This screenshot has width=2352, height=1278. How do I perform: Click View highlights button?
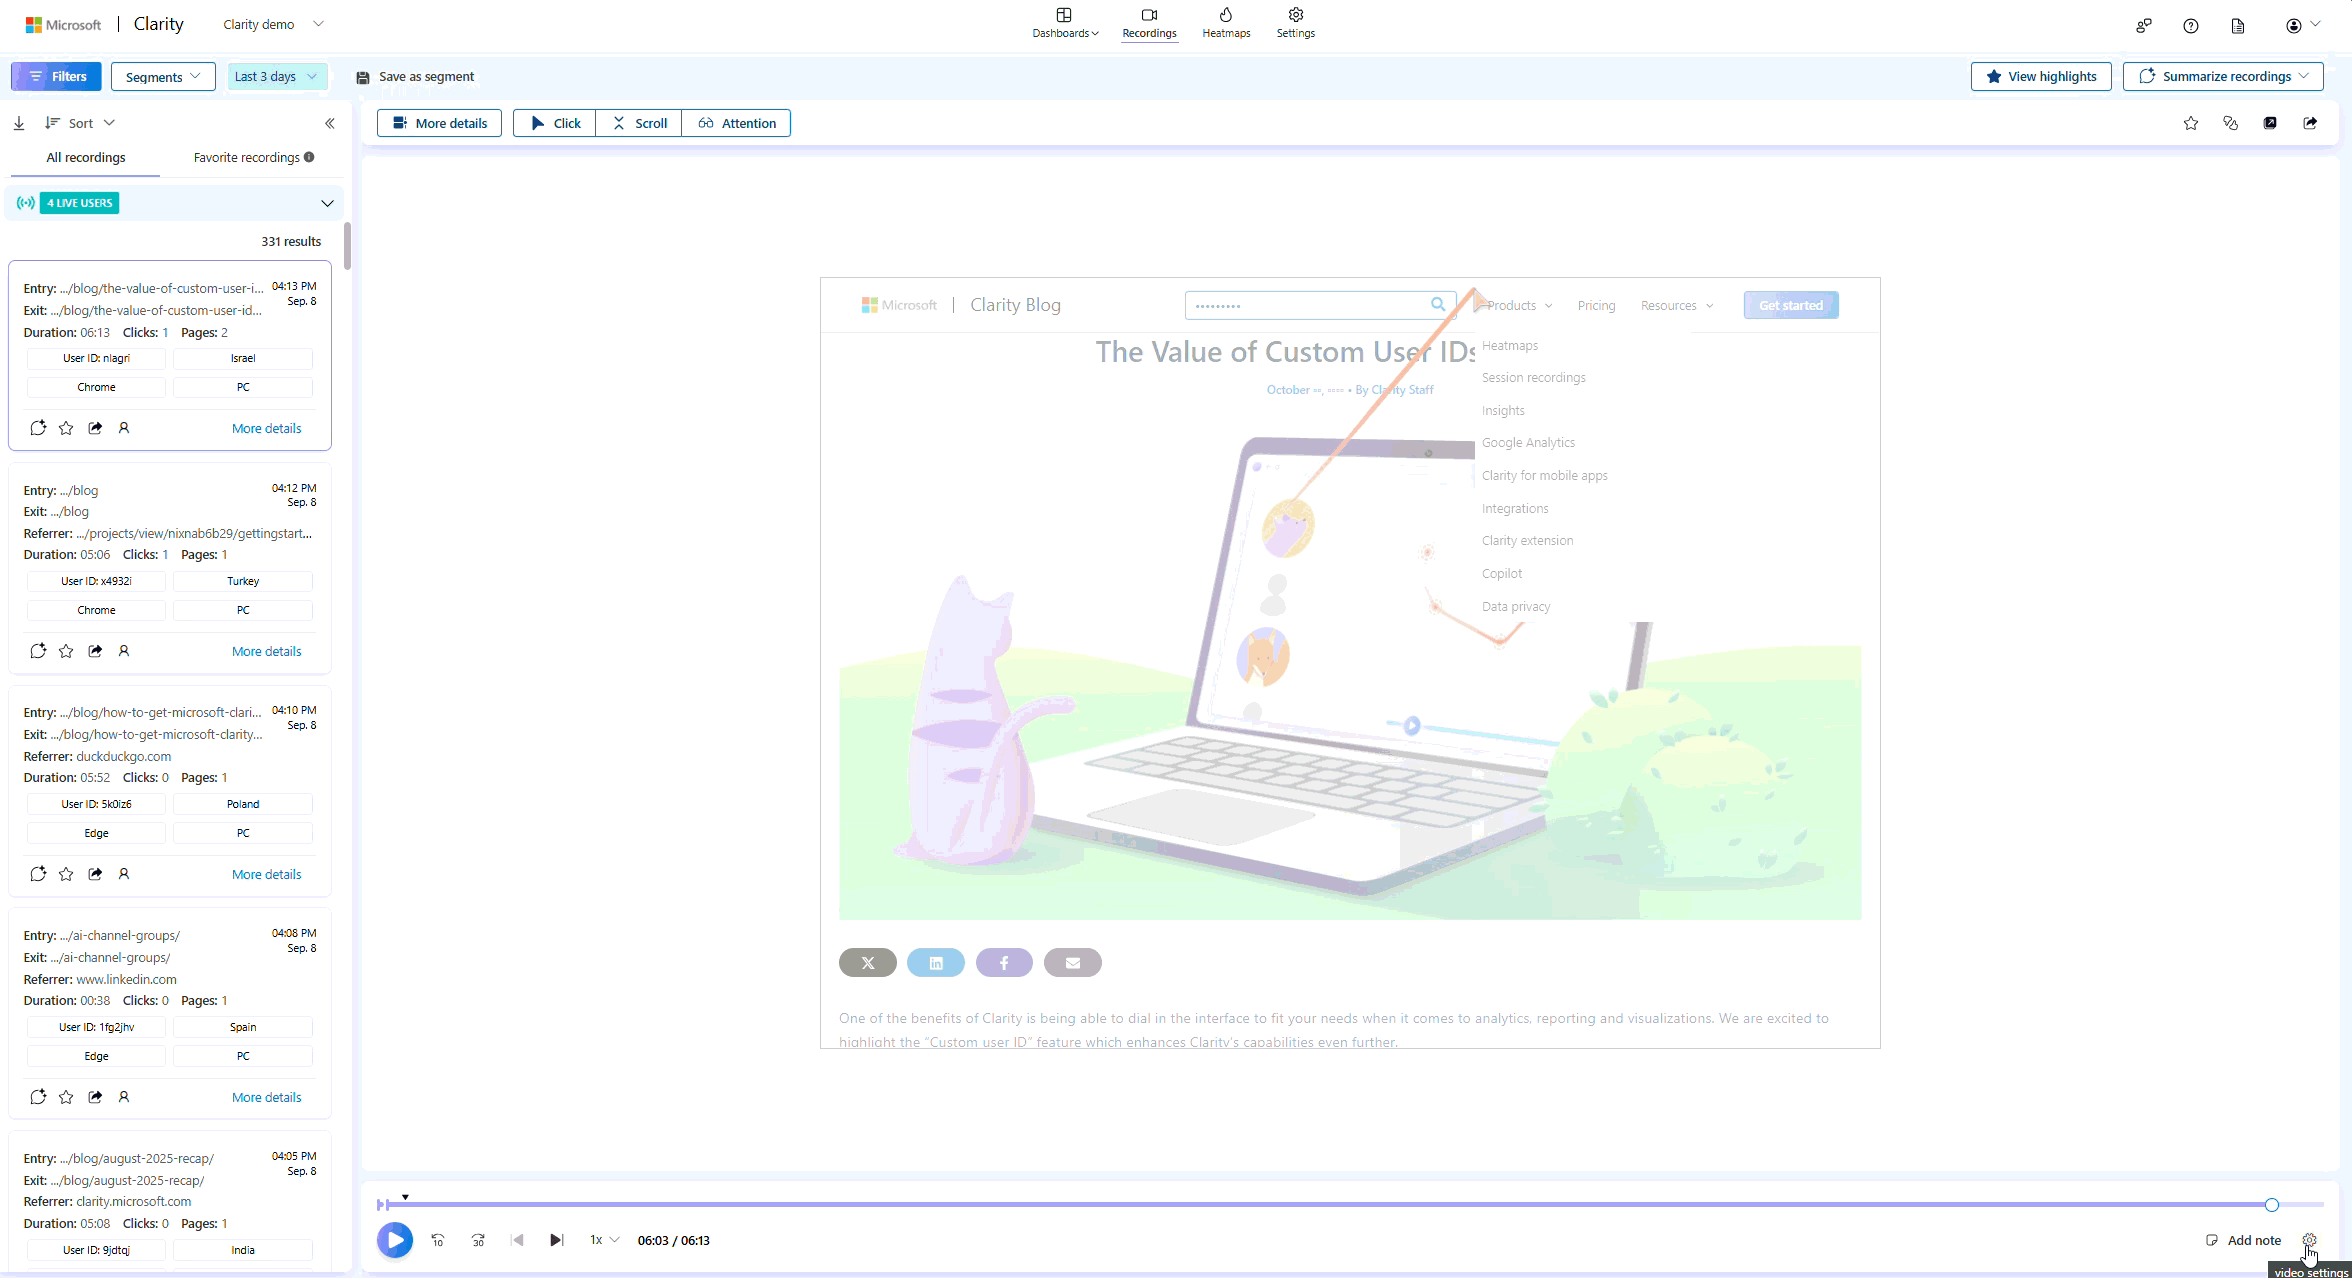click(2041, 76)
